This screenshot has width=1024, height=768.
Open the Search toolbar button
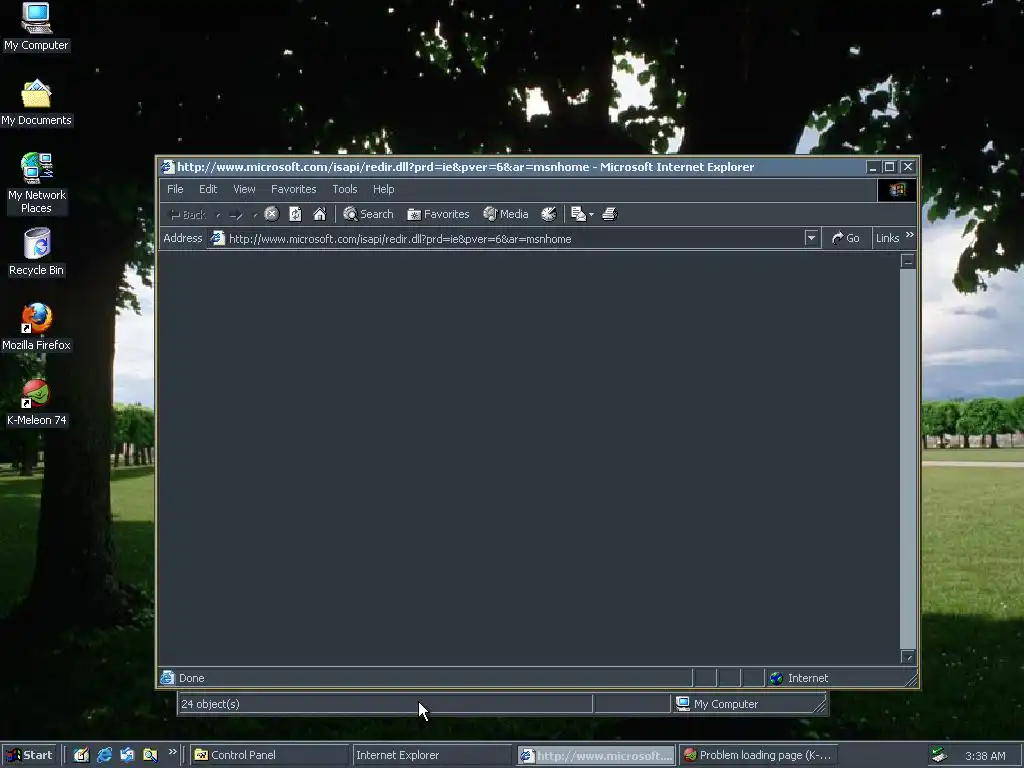tap(368, 214)
